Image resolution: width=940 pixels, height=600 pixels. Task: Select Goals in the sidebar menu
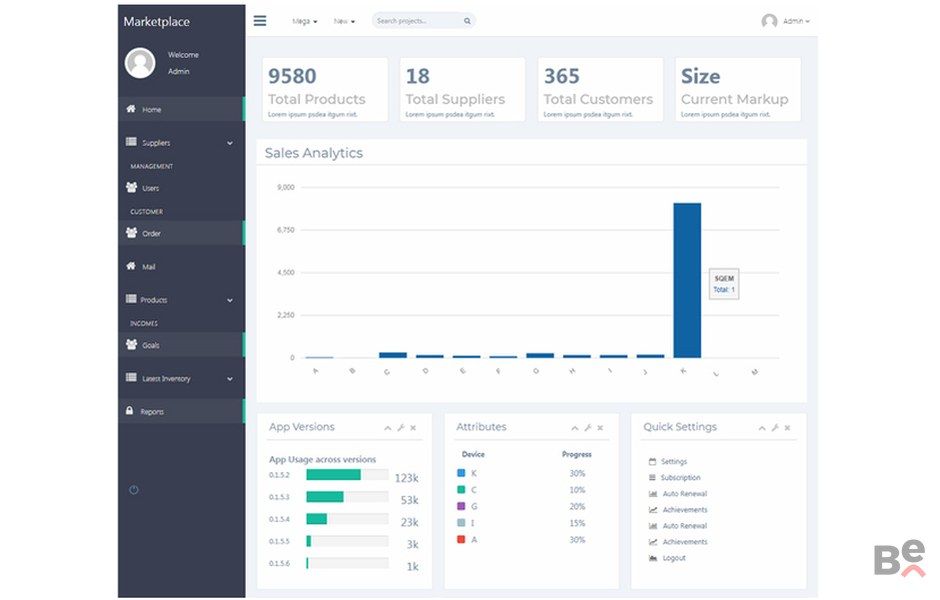click(x=150, y=345)
